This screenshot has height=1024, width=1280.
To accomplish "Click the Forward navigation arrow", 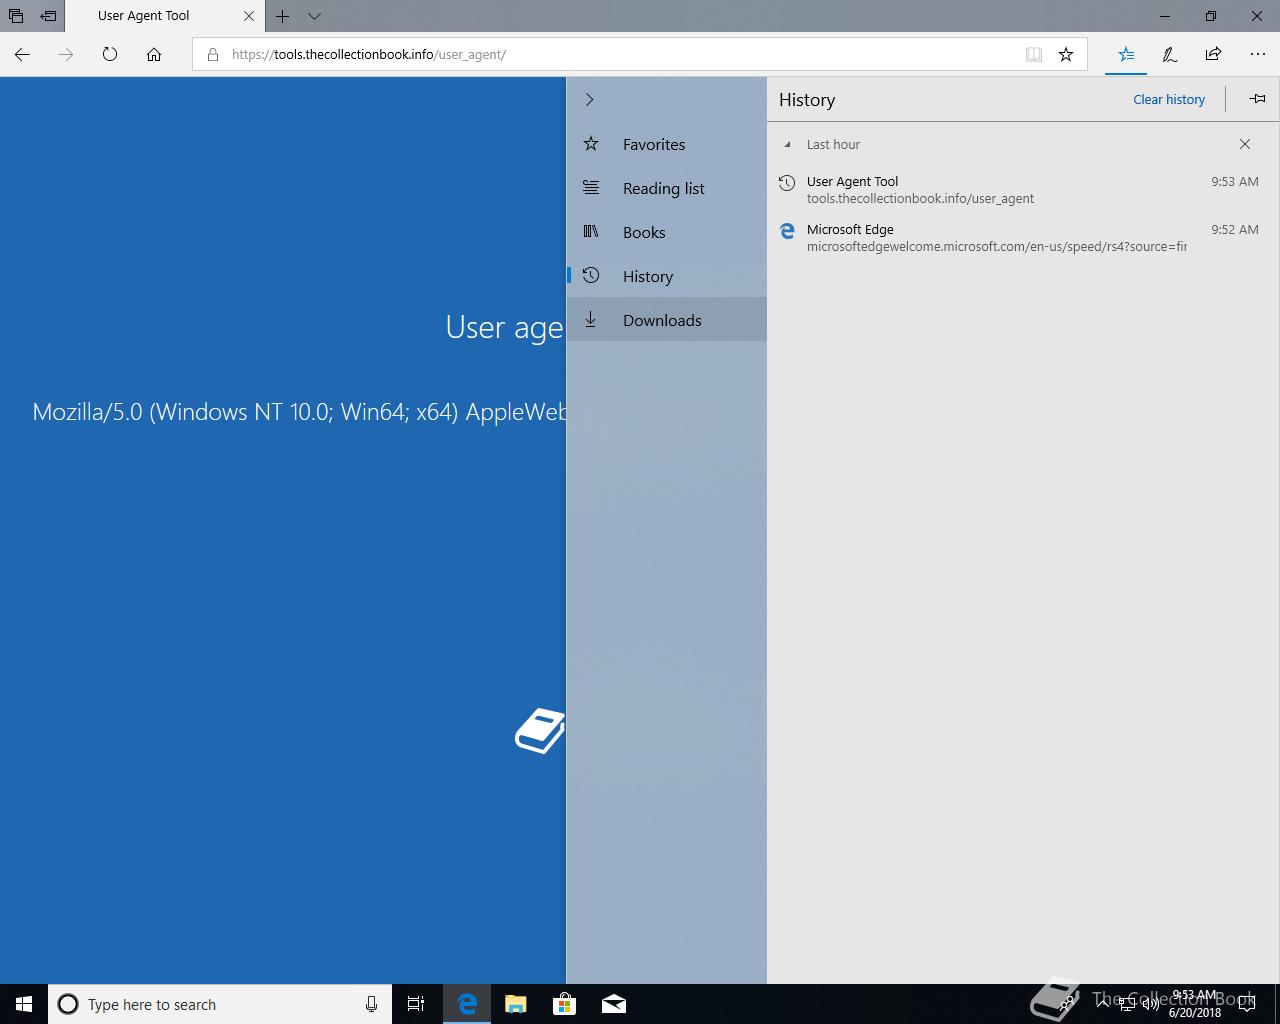I will 66,54.
